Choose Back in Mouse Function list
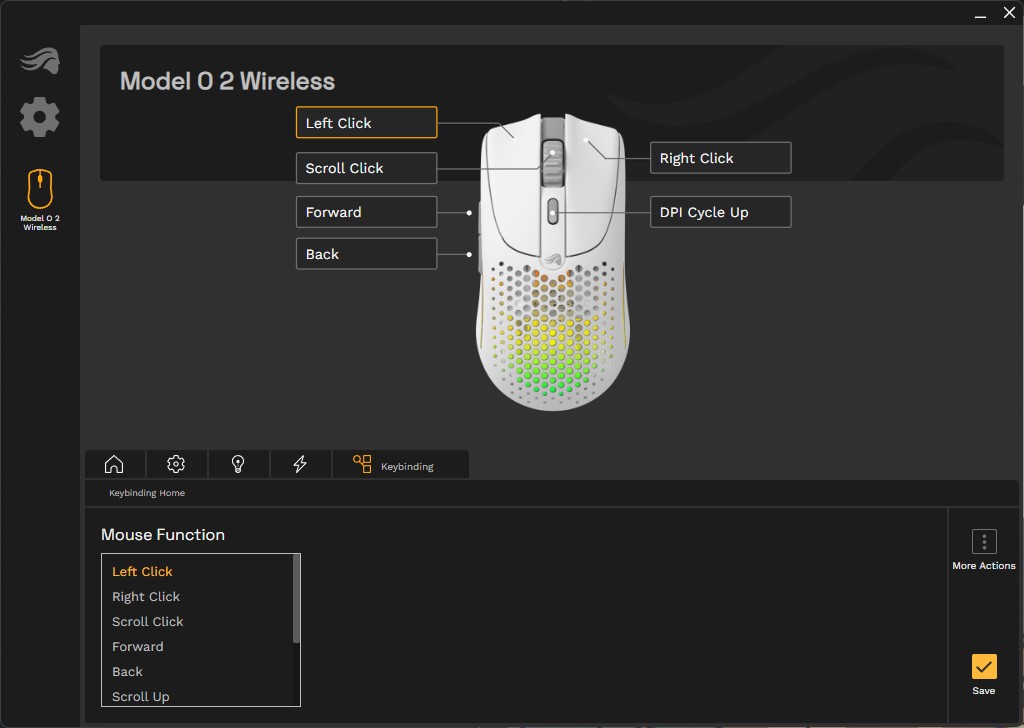The width and height of the screenshot is (1024, 728). tap(127, 672)
